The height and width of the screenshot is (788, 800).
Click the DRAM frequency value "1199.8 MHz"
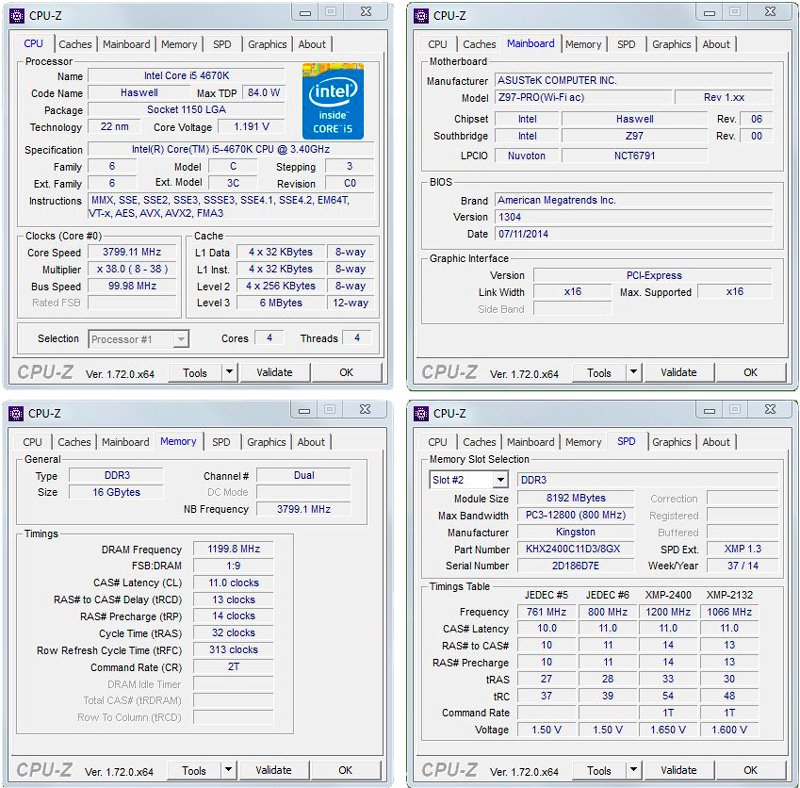[x=233, y=549]
